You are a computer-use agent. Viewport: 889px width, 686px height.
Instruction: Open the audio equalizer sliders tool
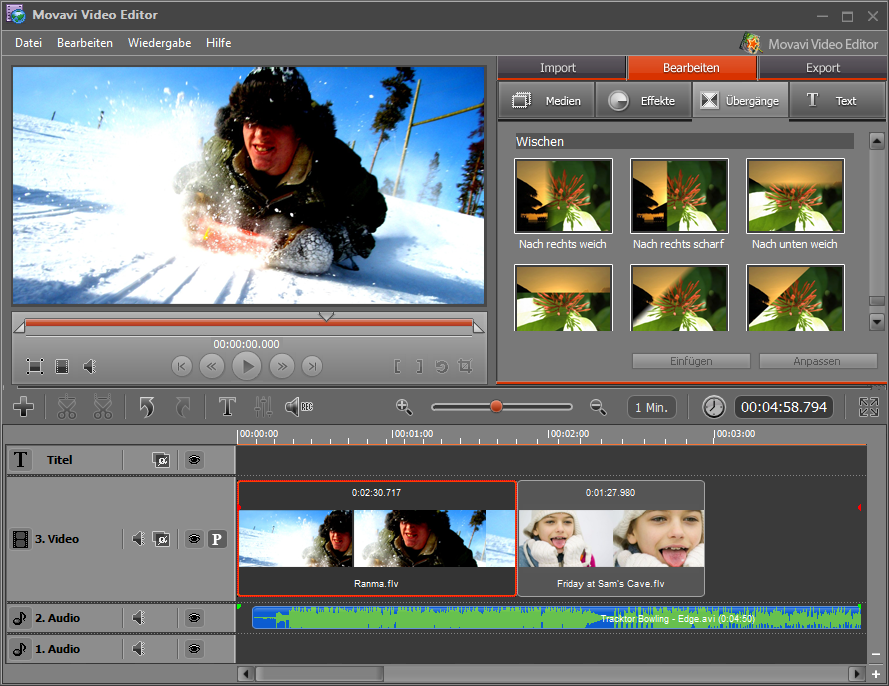pos(263,407)
